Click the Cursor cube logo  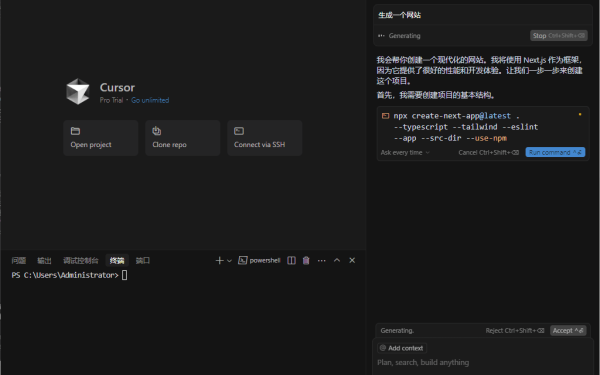tap(78, 91)
